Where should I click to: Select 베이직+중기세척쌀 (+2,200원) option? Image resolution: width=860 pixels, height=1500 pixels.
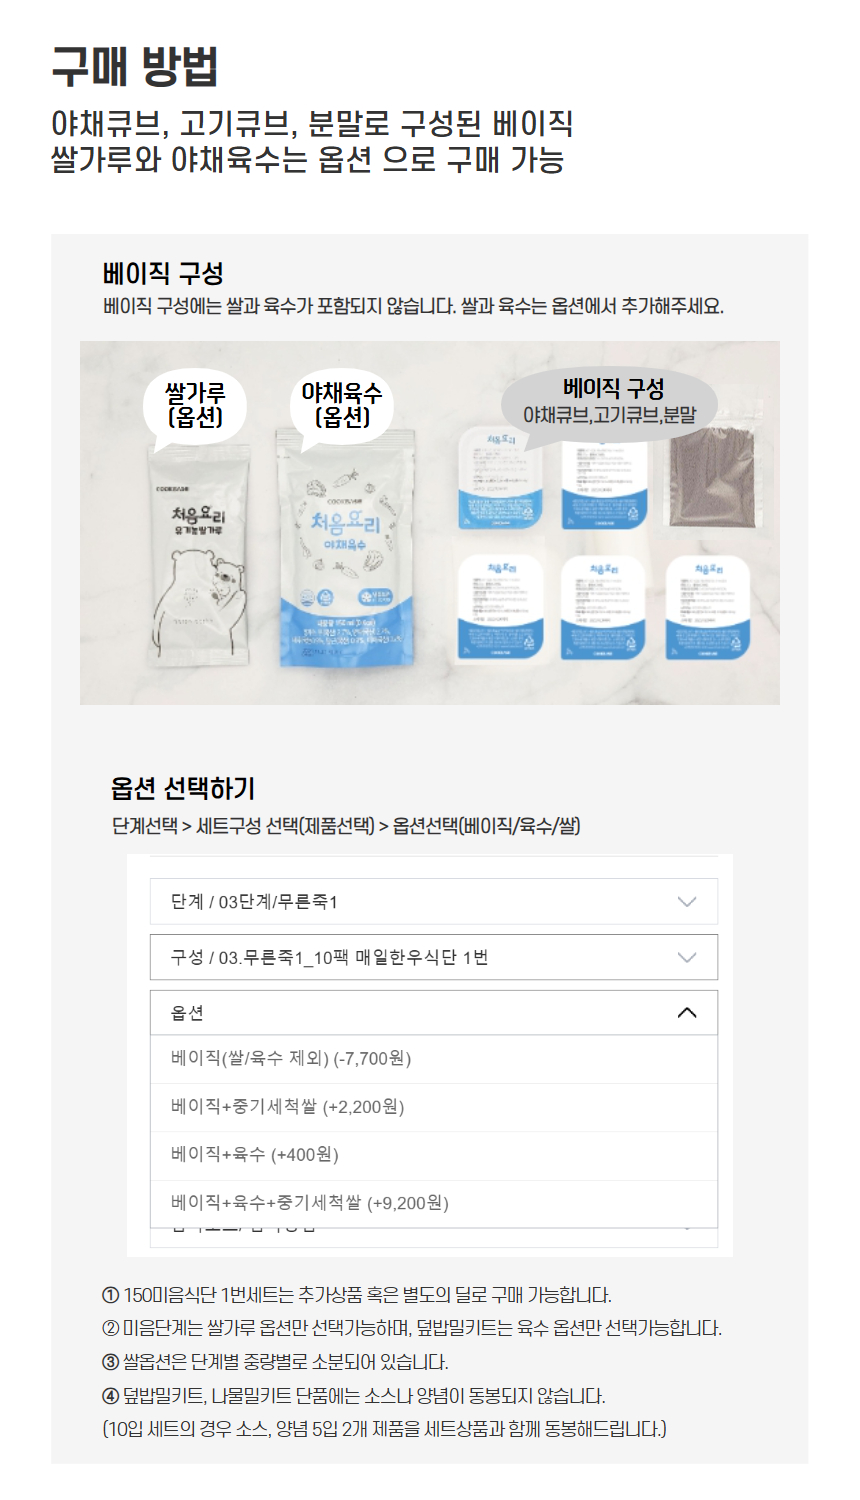434,1107
